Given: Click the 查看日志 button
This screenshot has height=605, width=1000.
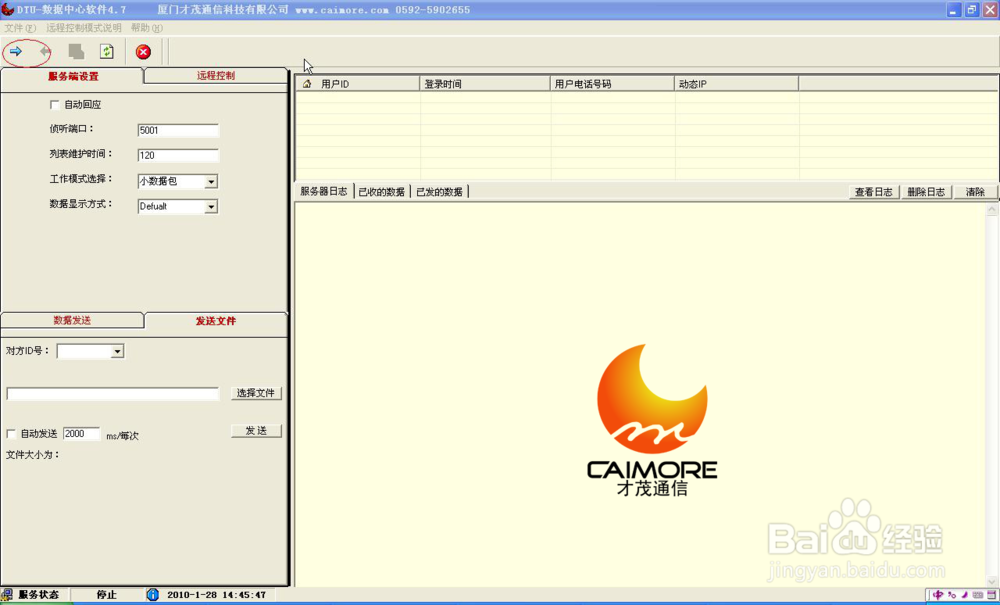Looking at the screenshot, I should coord(874,192).
